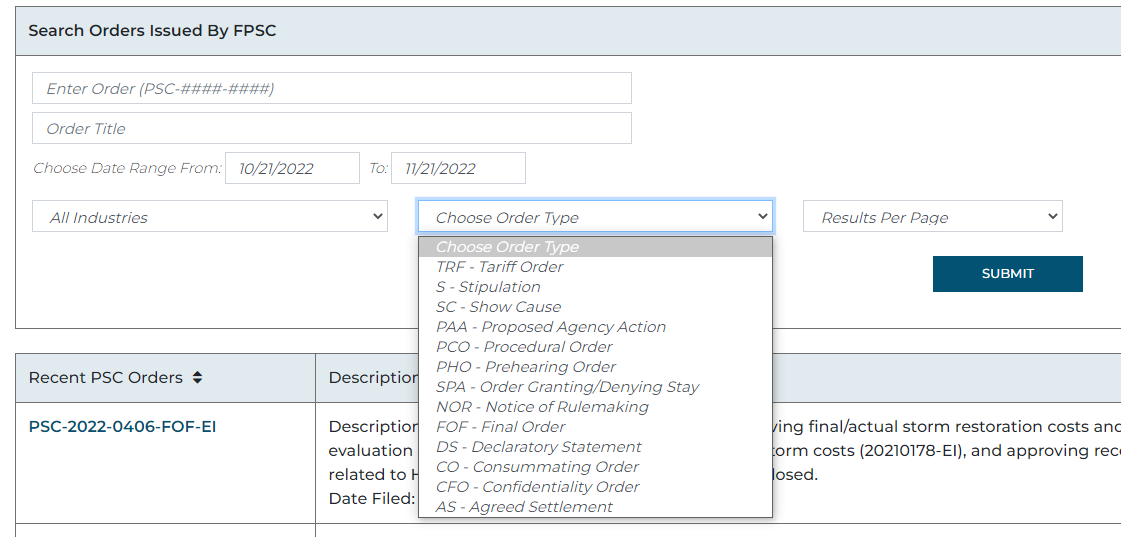Choose FOF - Final Order option

tap(500, 427)
